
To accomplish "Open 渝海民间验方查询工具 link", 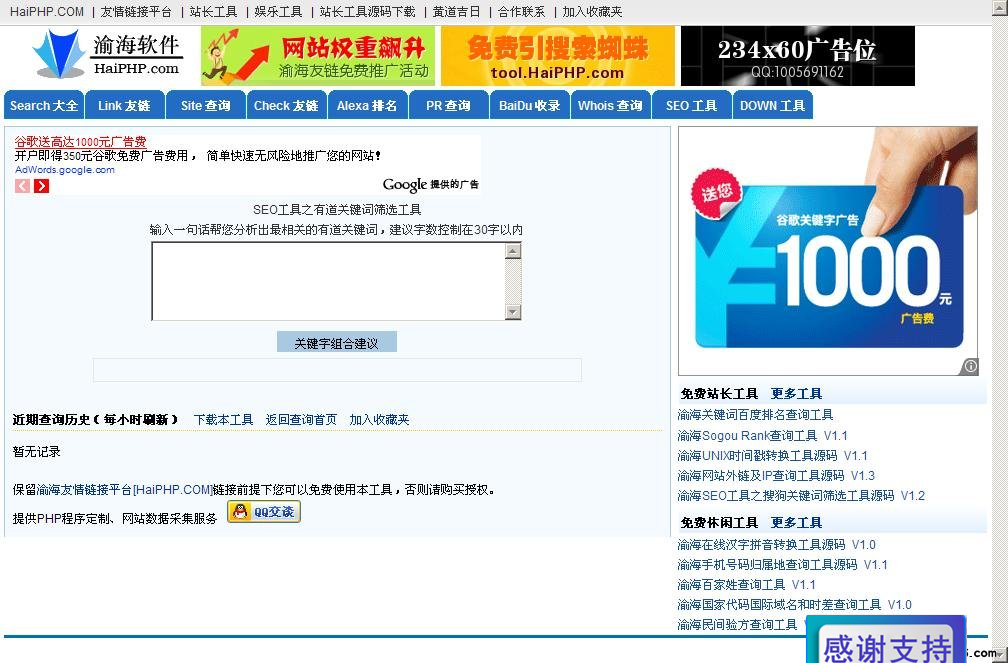I will [737, 624].
